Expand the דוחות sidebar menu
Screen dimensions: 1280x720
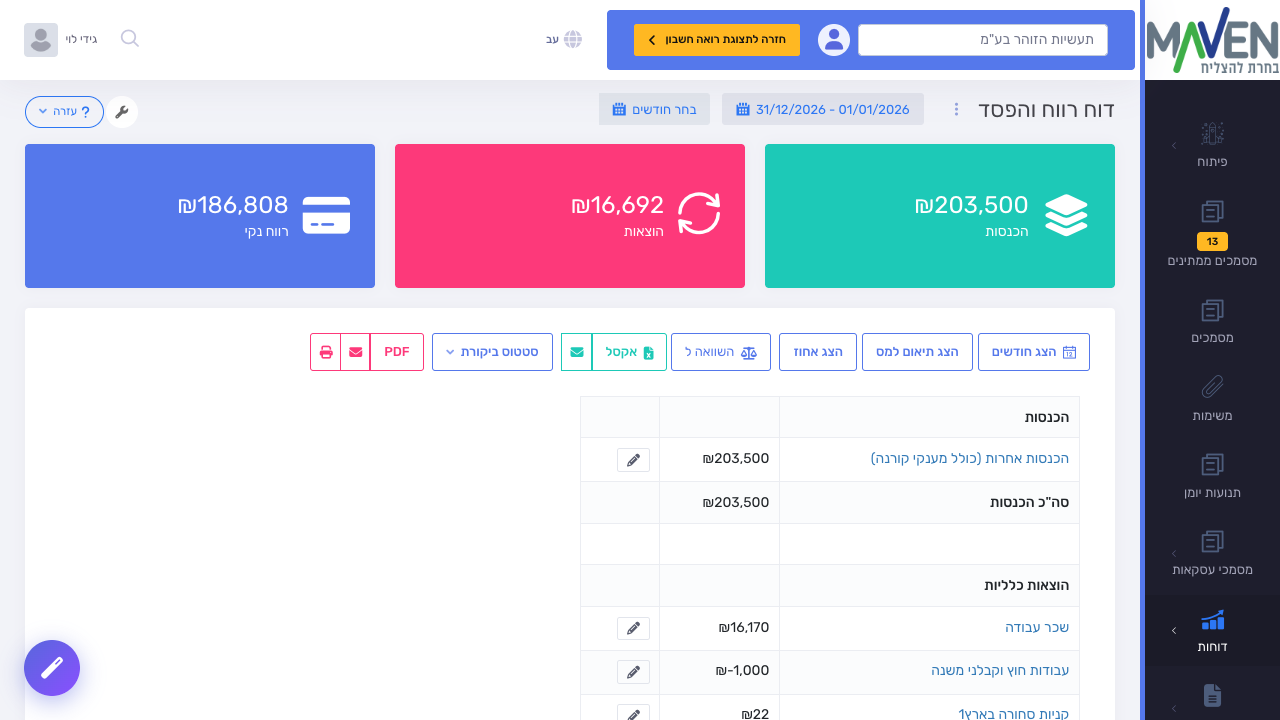click(1212, 631)
